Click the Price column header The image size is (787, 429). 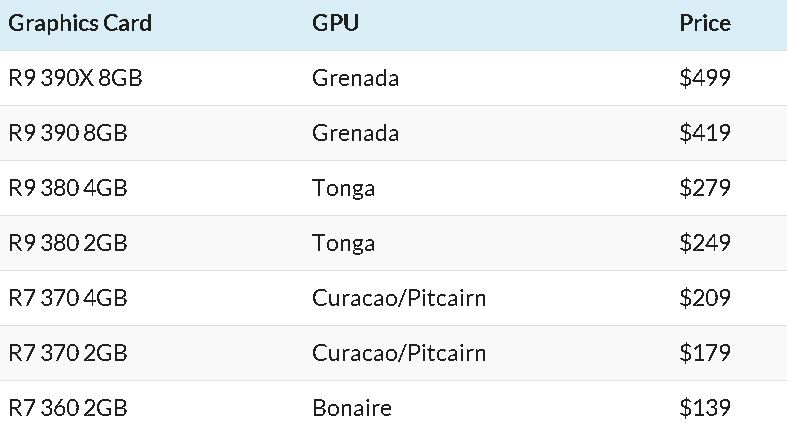click(x=705, y=23)
